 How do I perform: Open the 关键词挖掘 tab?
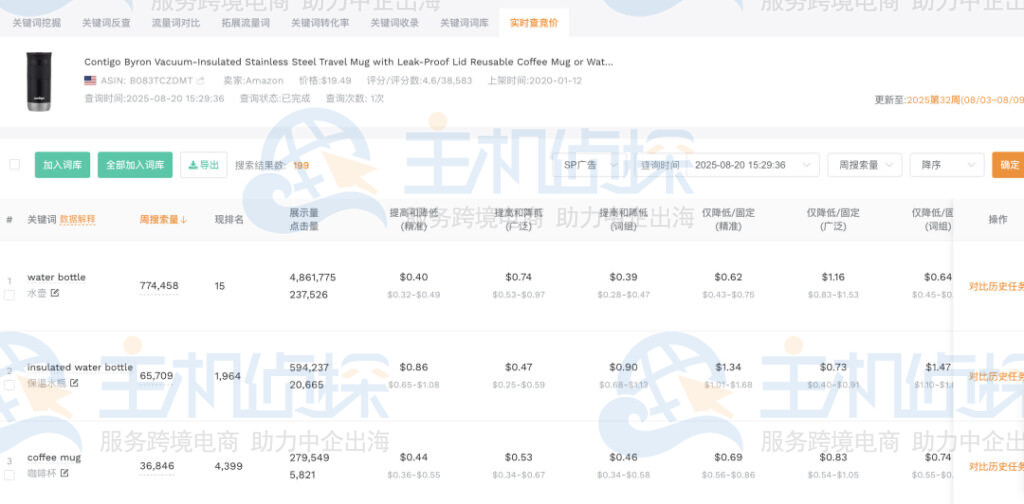pos(37,23)
